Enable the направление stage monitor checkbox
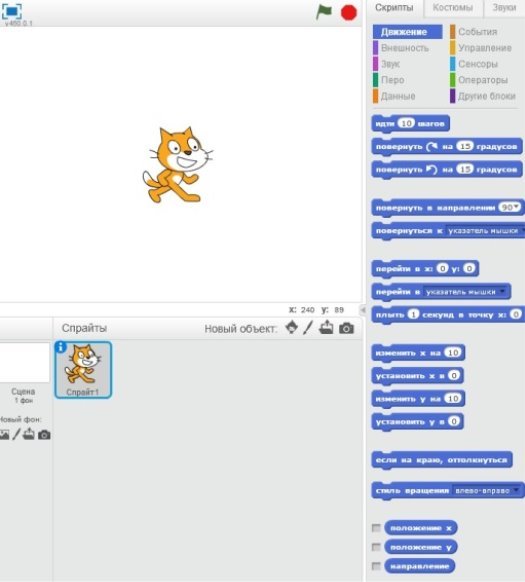The height and width of the screenshot is (582, 525). click(x=376, y=566)
